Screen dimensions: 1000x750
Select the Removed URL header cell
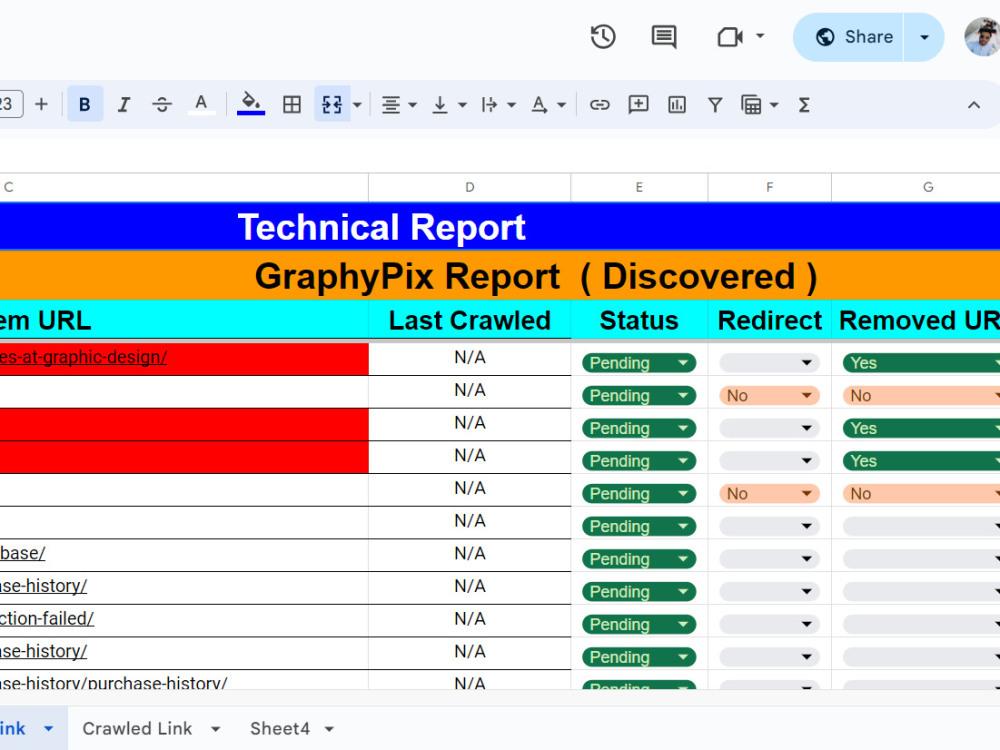click(x=916, y=320)
